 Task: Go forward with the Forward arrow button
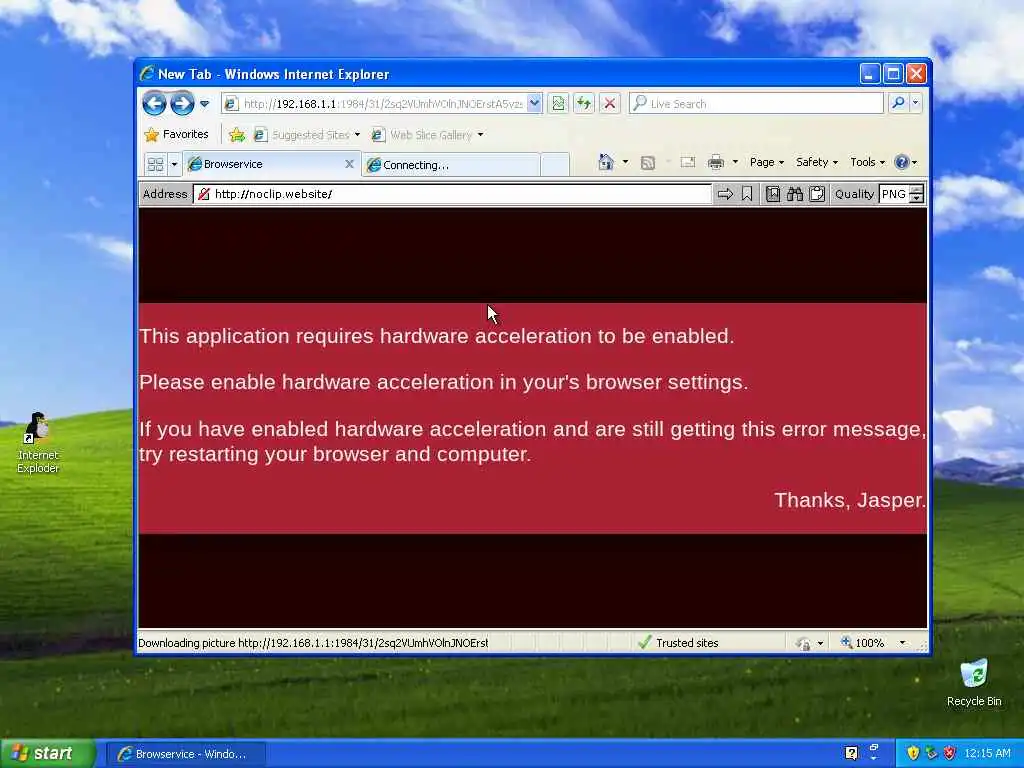tap(182, 103)
